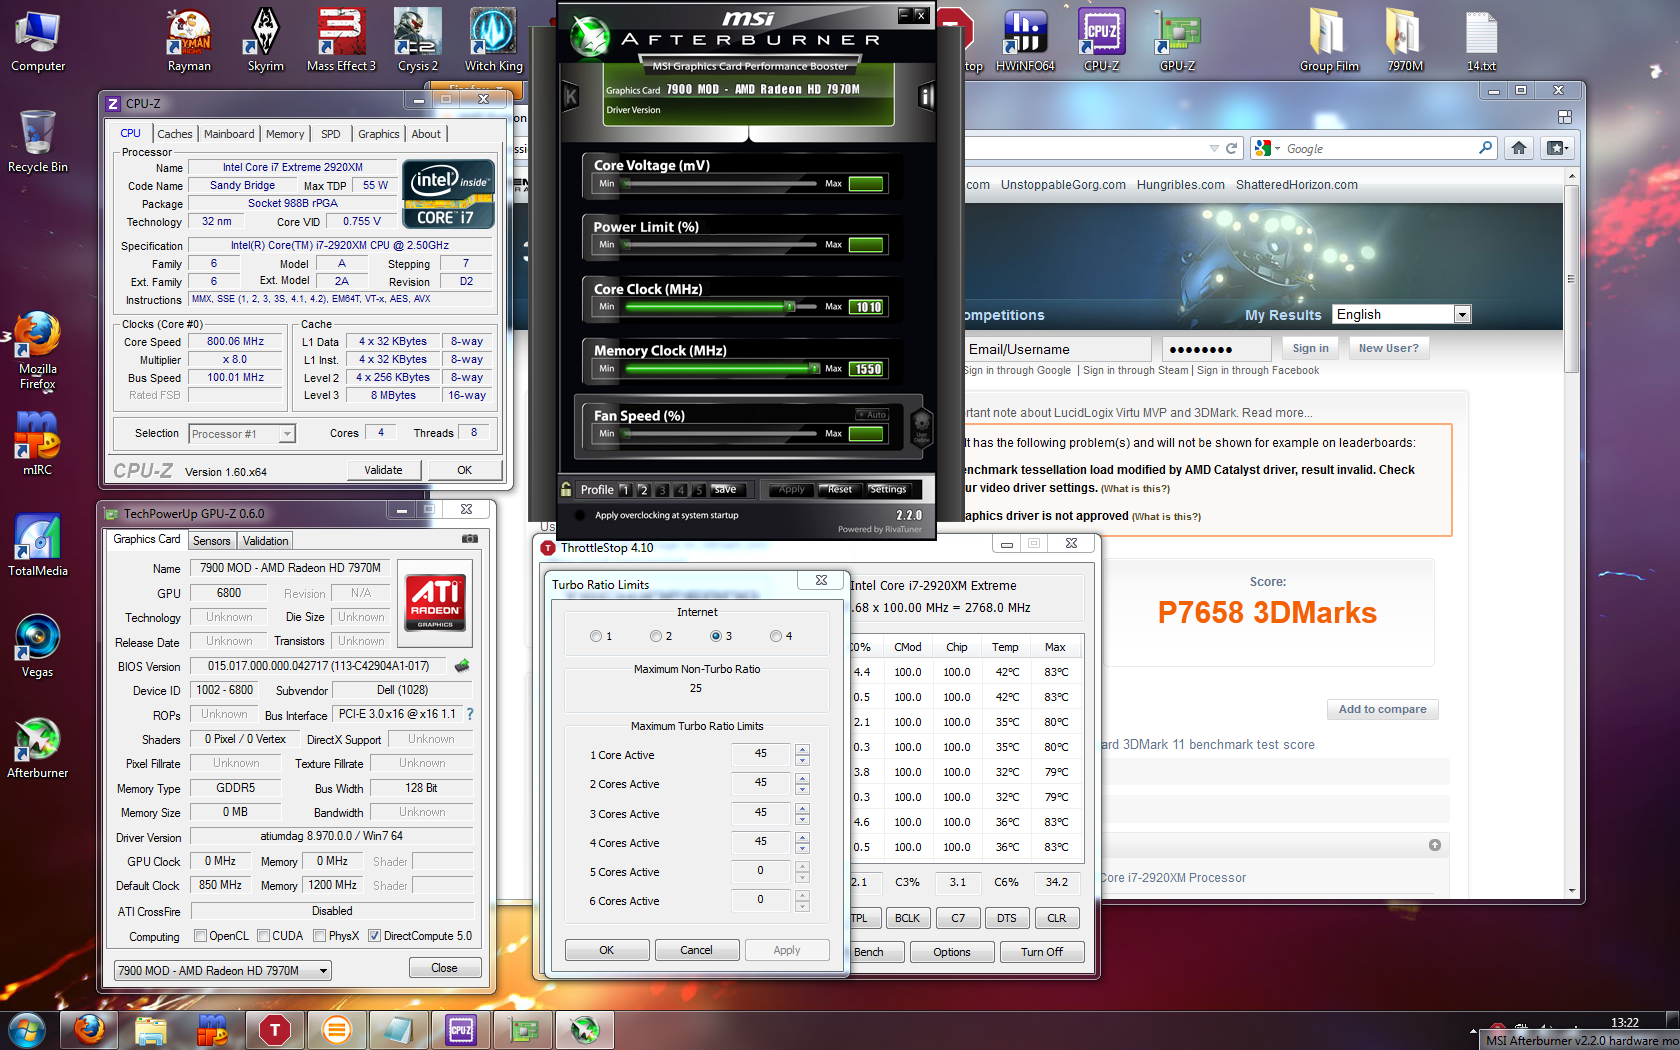This screenshot has width=1680, height=1050.
Task: Click the GPU-Z BIOS save chip icon
Action: pyautogui.click(x=462, y=665)
